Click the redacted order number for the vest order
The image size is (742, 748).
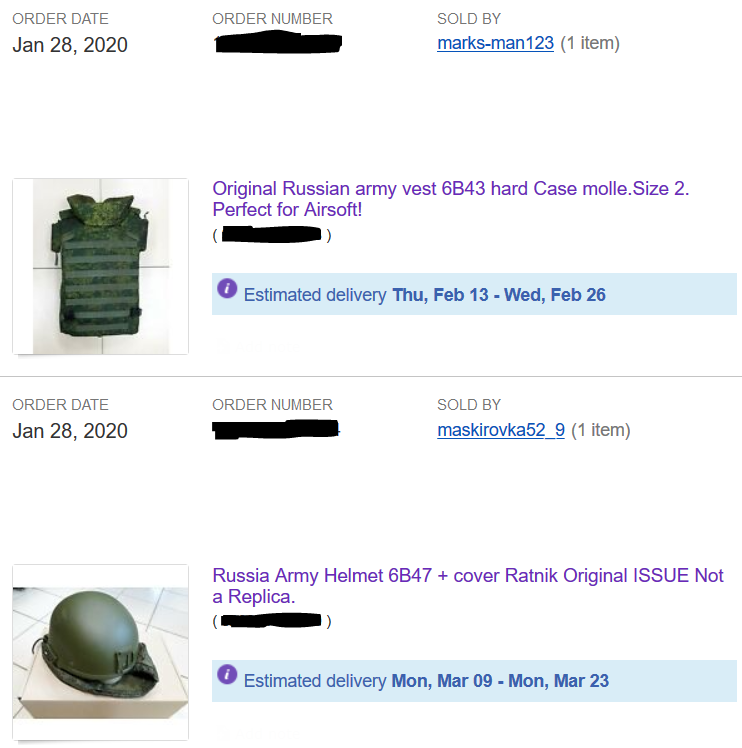tap(278, 42)
